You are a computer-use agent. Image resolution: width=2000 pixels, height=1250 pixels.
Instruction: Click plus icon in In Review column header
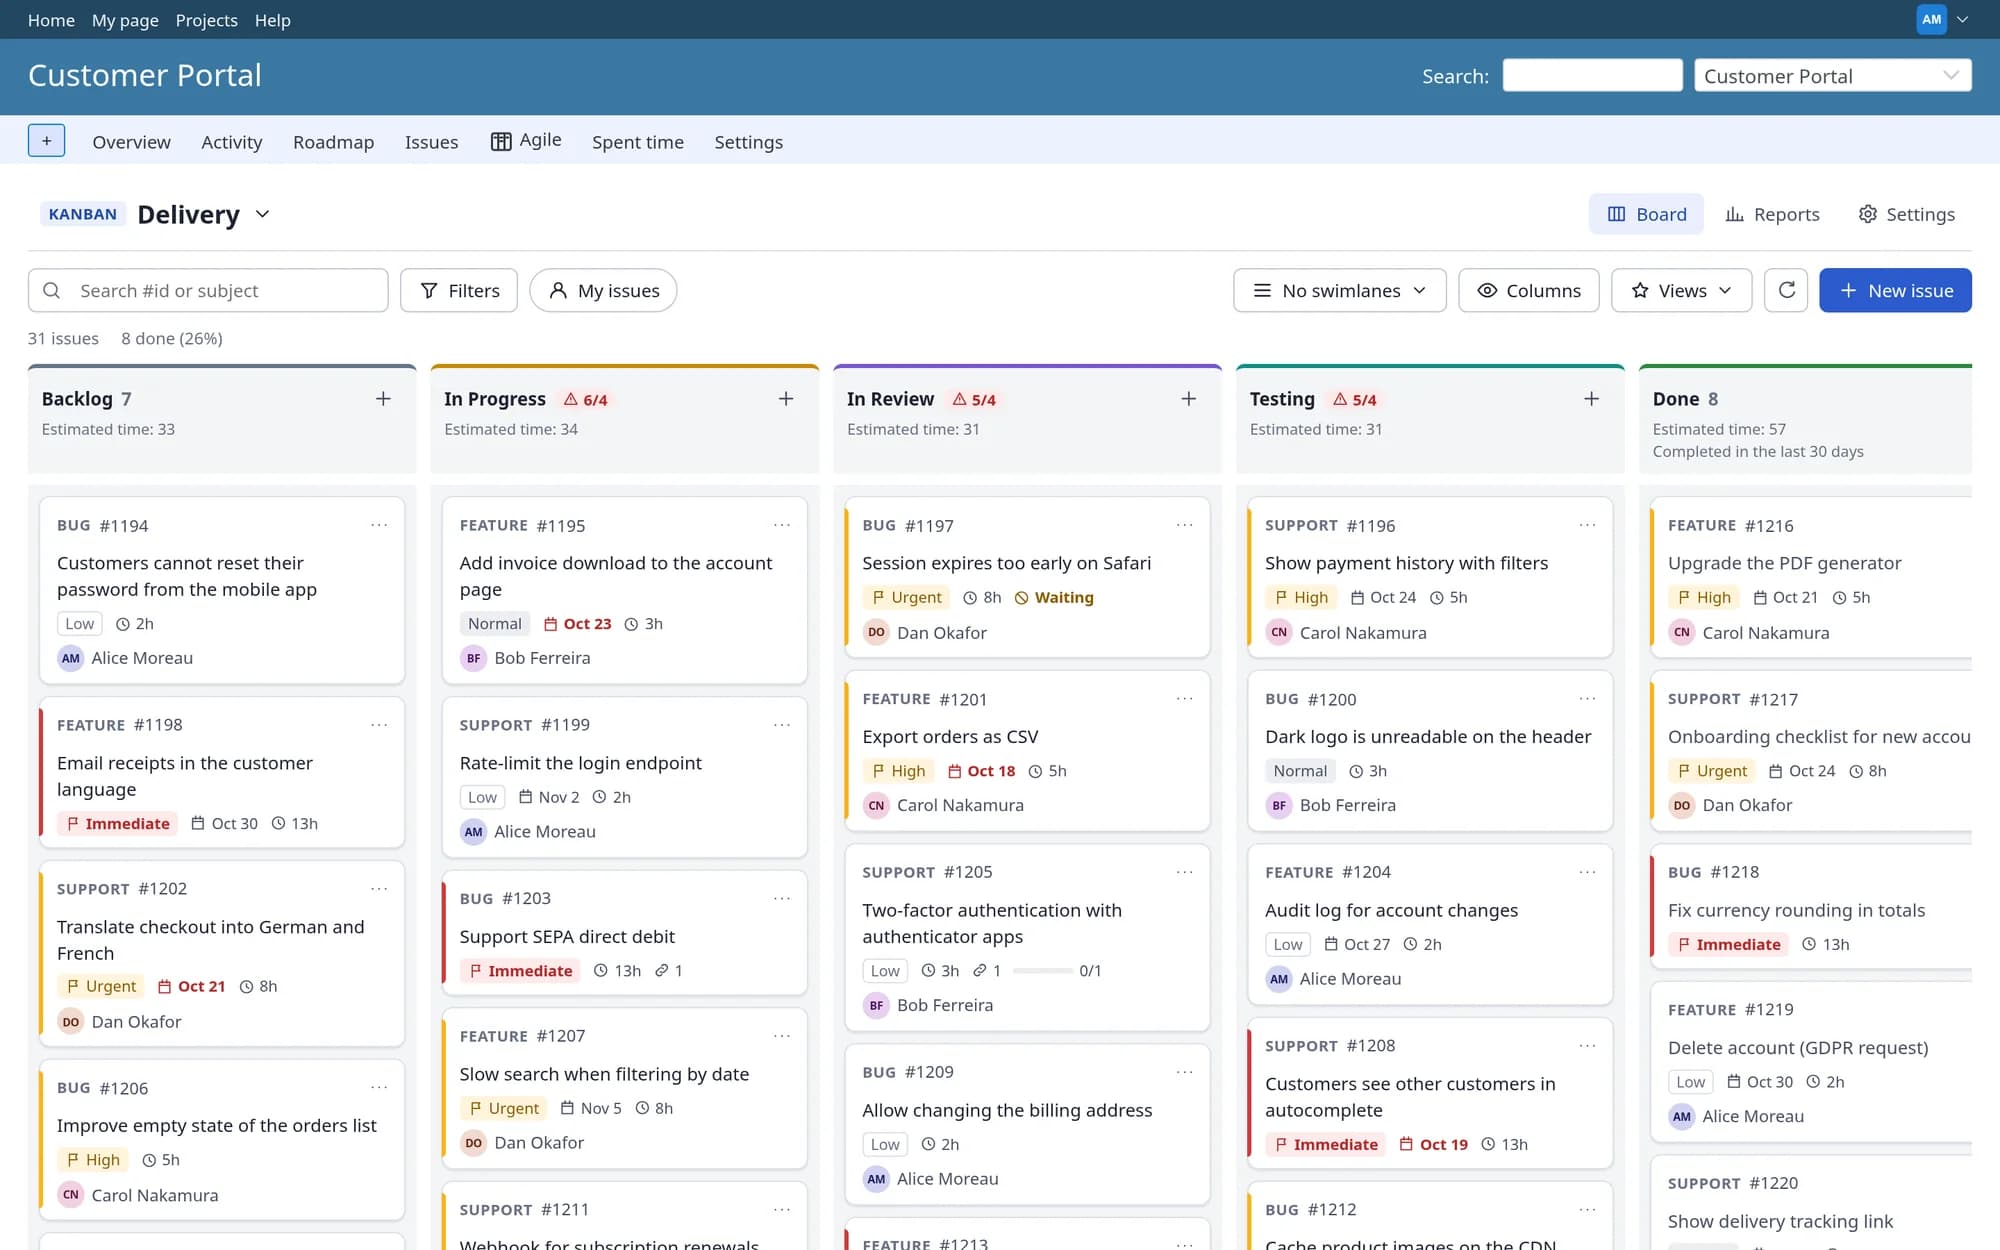point(1188,399)
